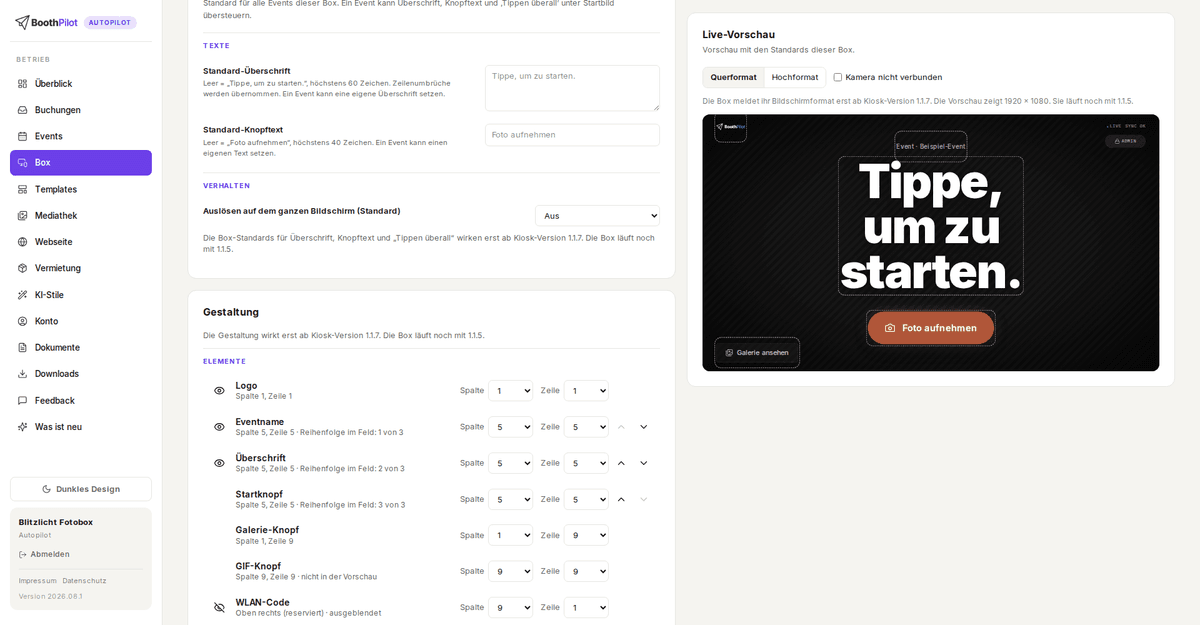
Task: Toggle visibility eye for Eventname element
Action: pyautogui.click(x=219, y=427)
